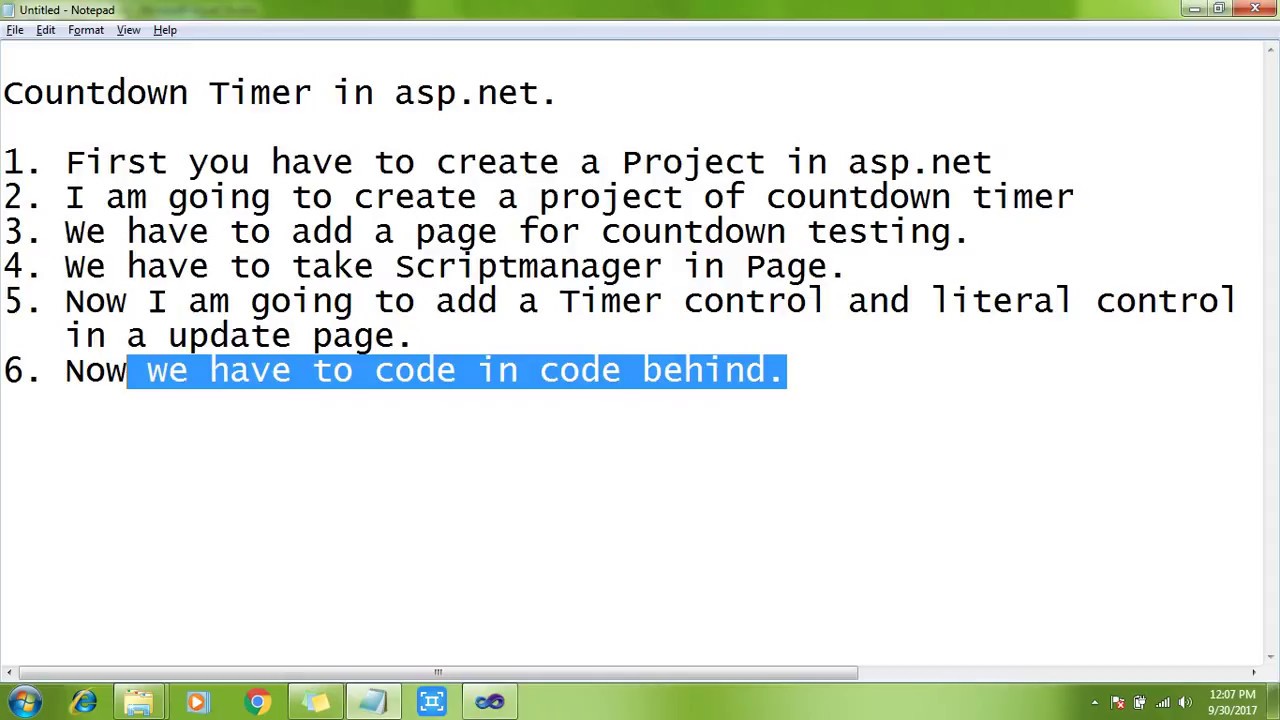
Task: Open Windows Media Player from taskbar
Action: coord(197,702)
